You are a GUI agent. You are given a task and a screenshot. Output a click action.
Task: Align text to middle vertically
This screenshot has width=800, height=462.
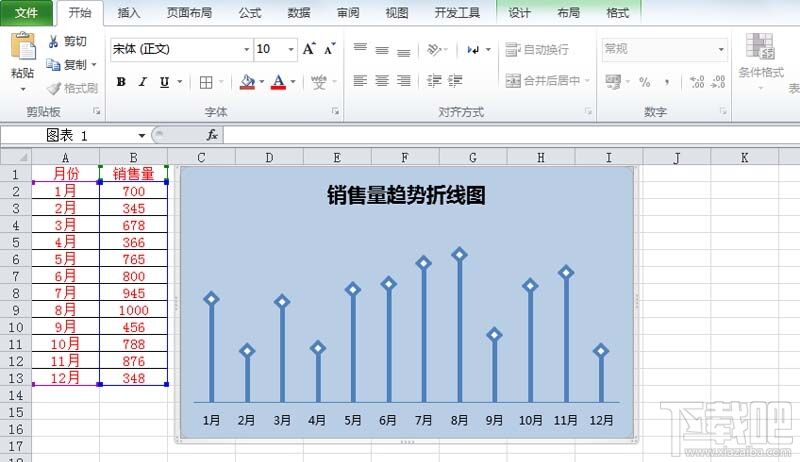pyautogui.click(x=382, y=49)
